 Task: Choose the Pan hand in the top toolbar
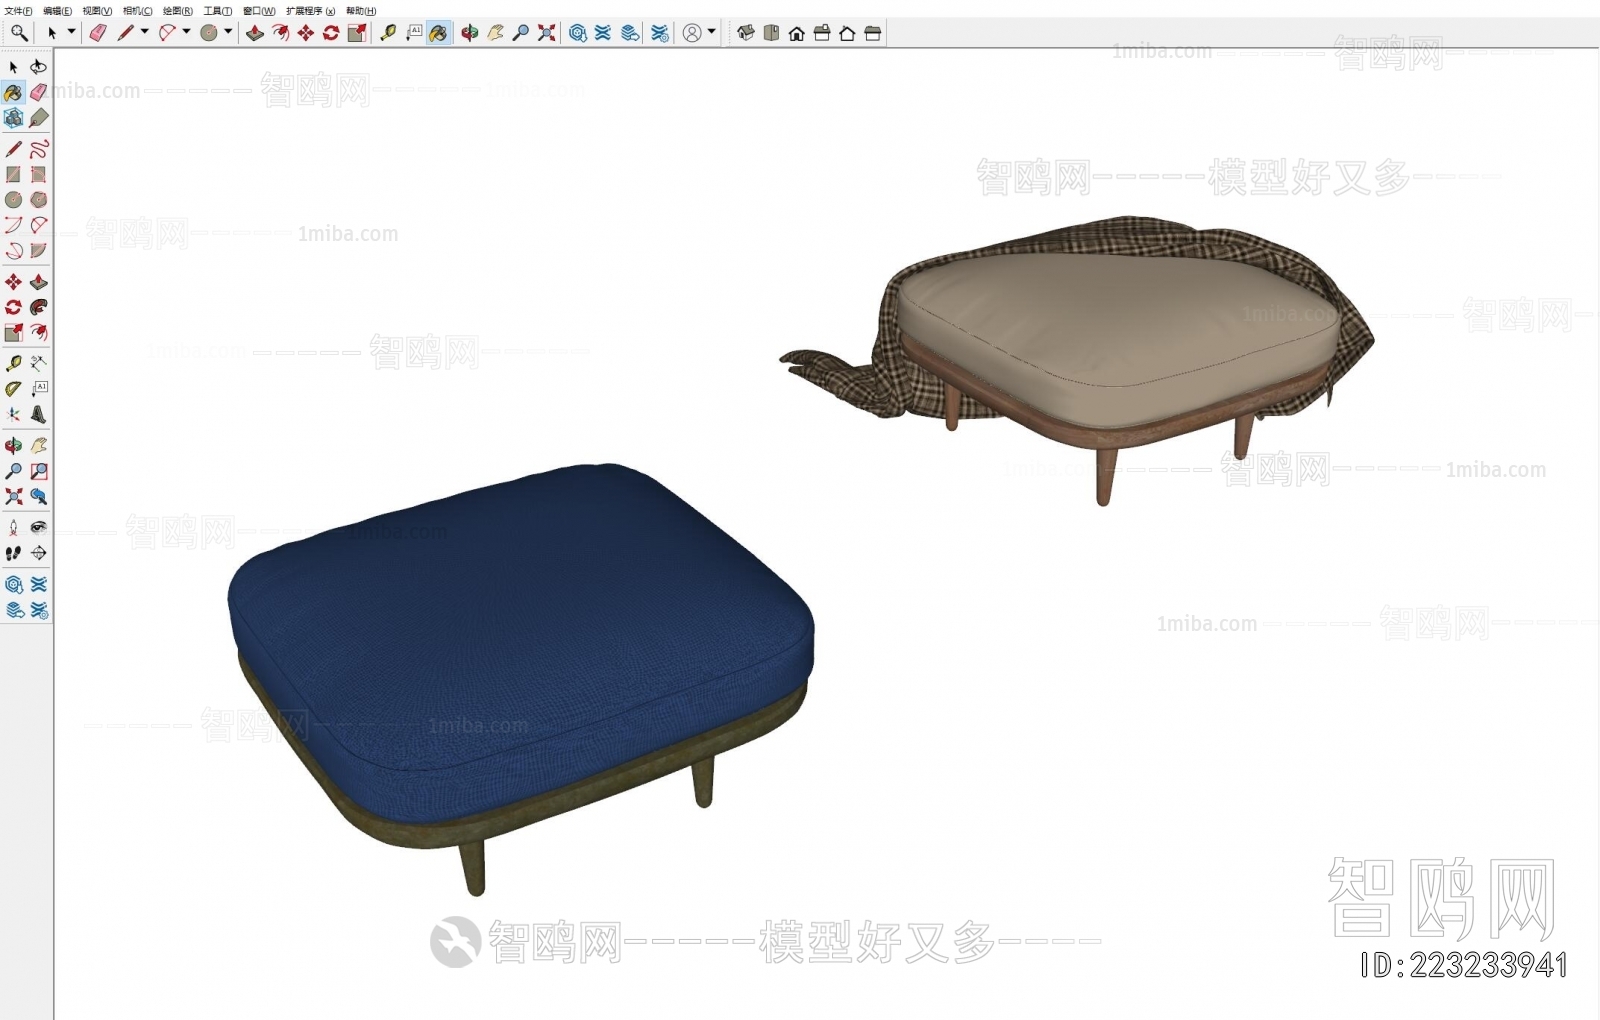coord(495,33)
